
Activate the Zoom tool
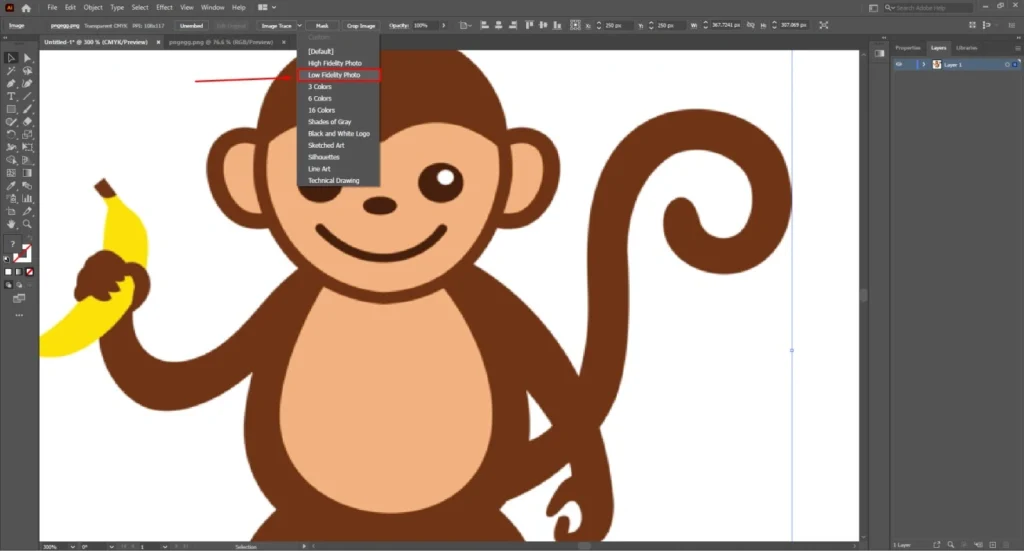(27, 224)
